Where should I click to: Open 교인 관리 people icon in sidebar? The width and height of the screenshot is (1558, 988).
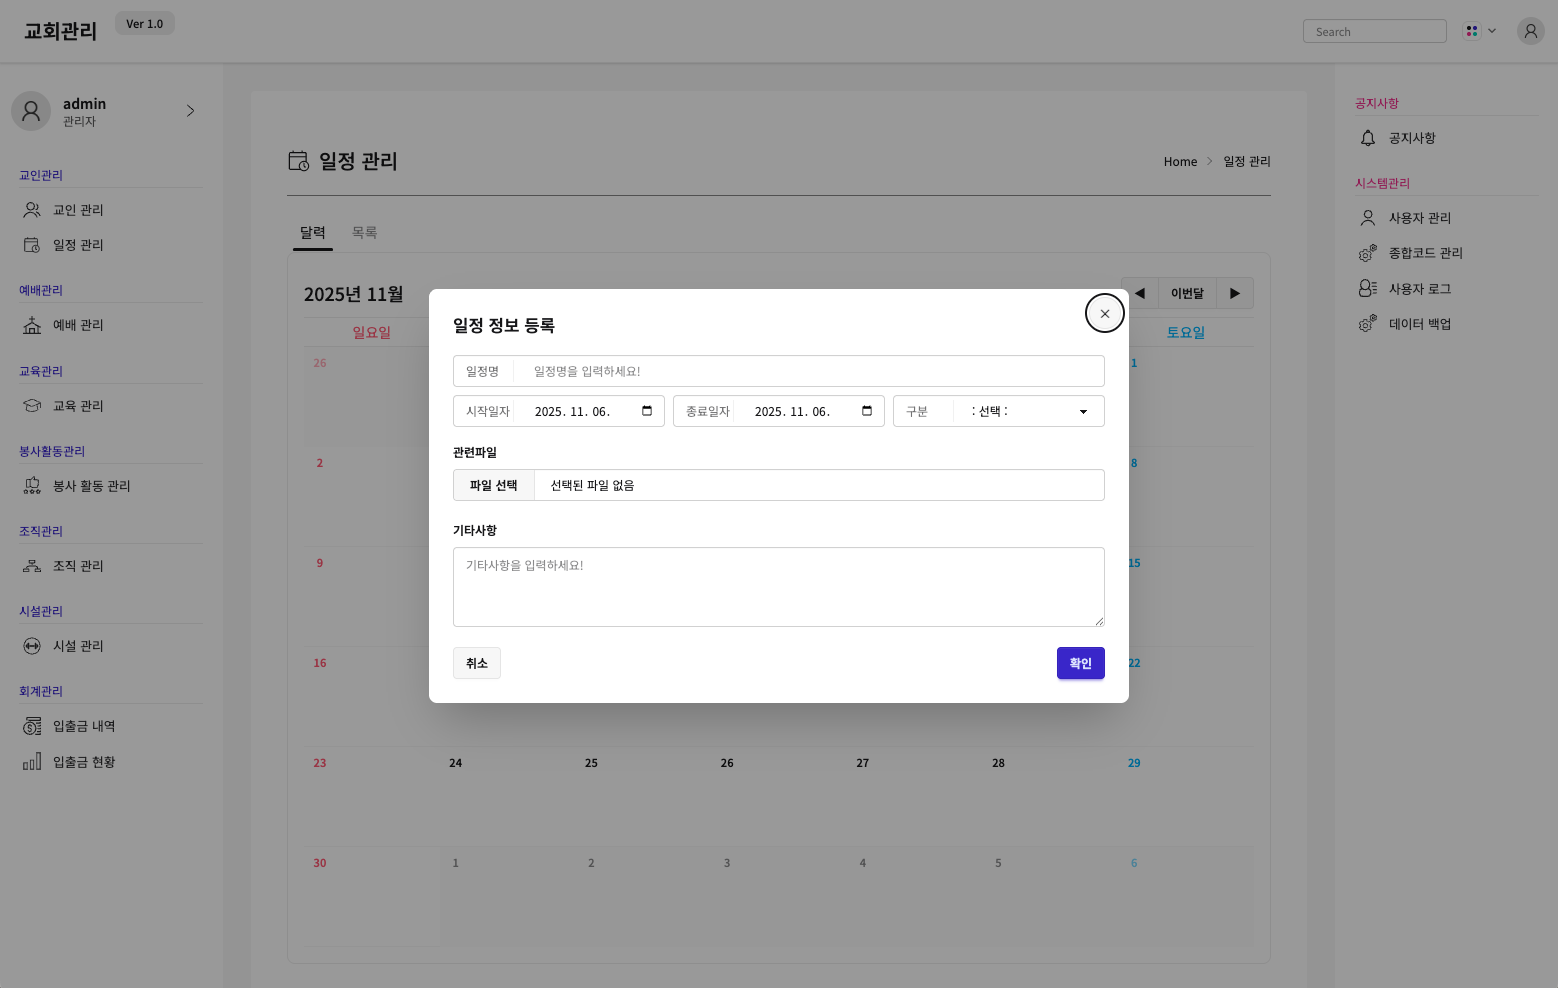[32, 210]
